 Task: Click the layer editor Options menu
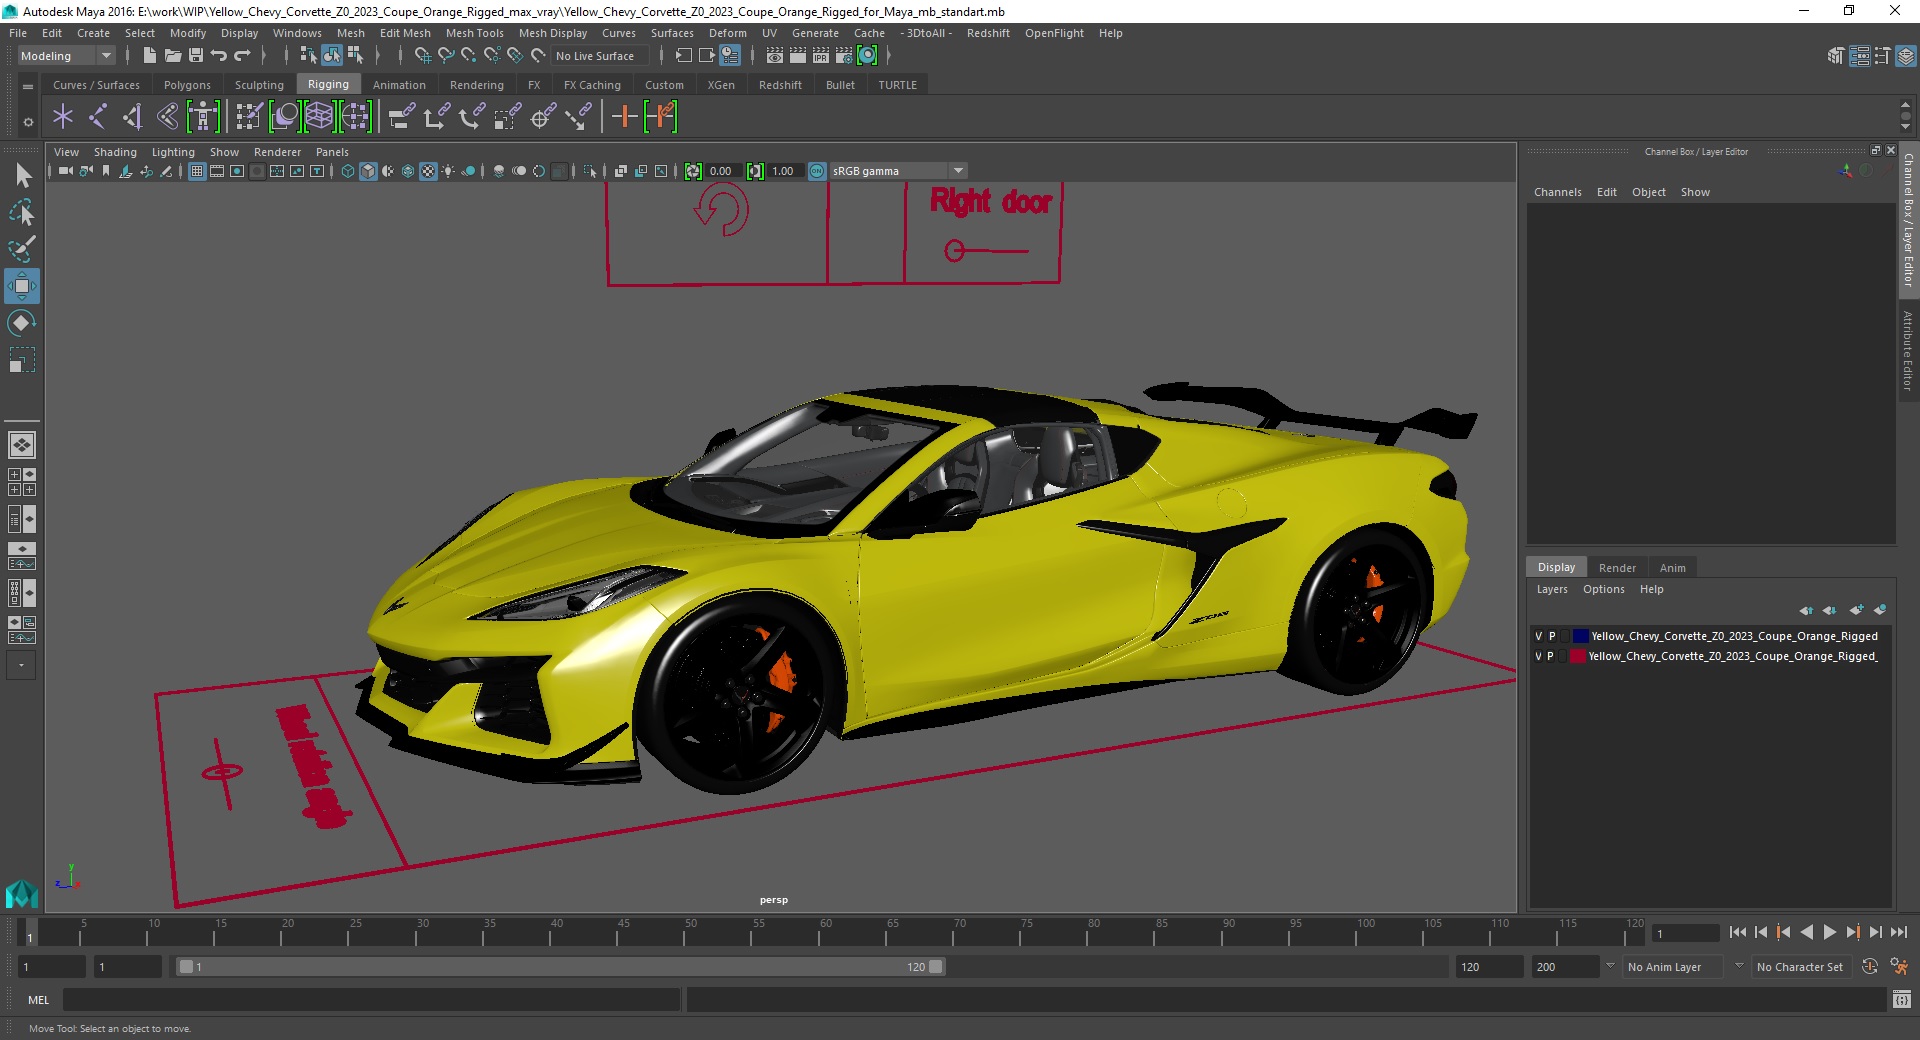(x=1603, y=589)
